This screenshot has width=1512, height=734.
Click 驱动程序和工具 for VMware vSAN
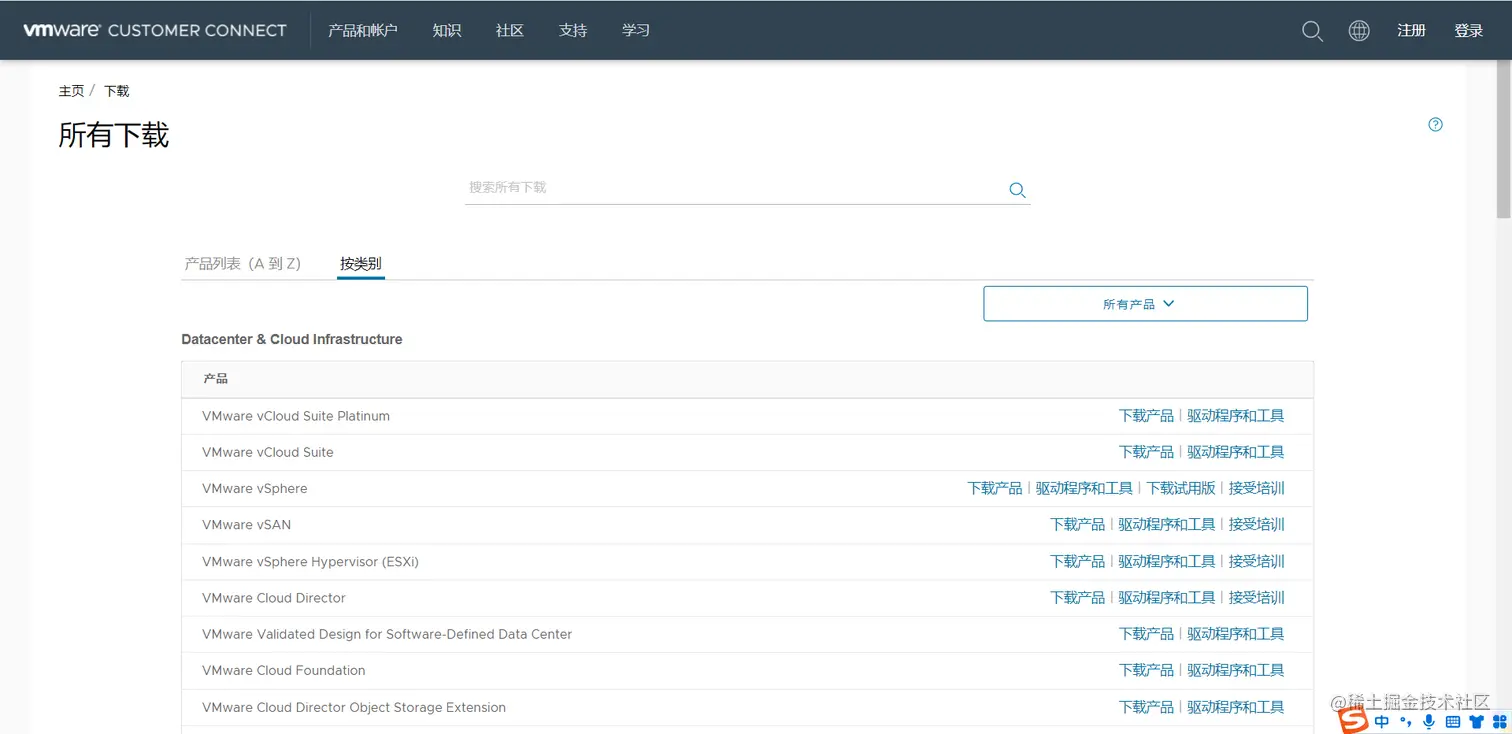coord(1167,525)
